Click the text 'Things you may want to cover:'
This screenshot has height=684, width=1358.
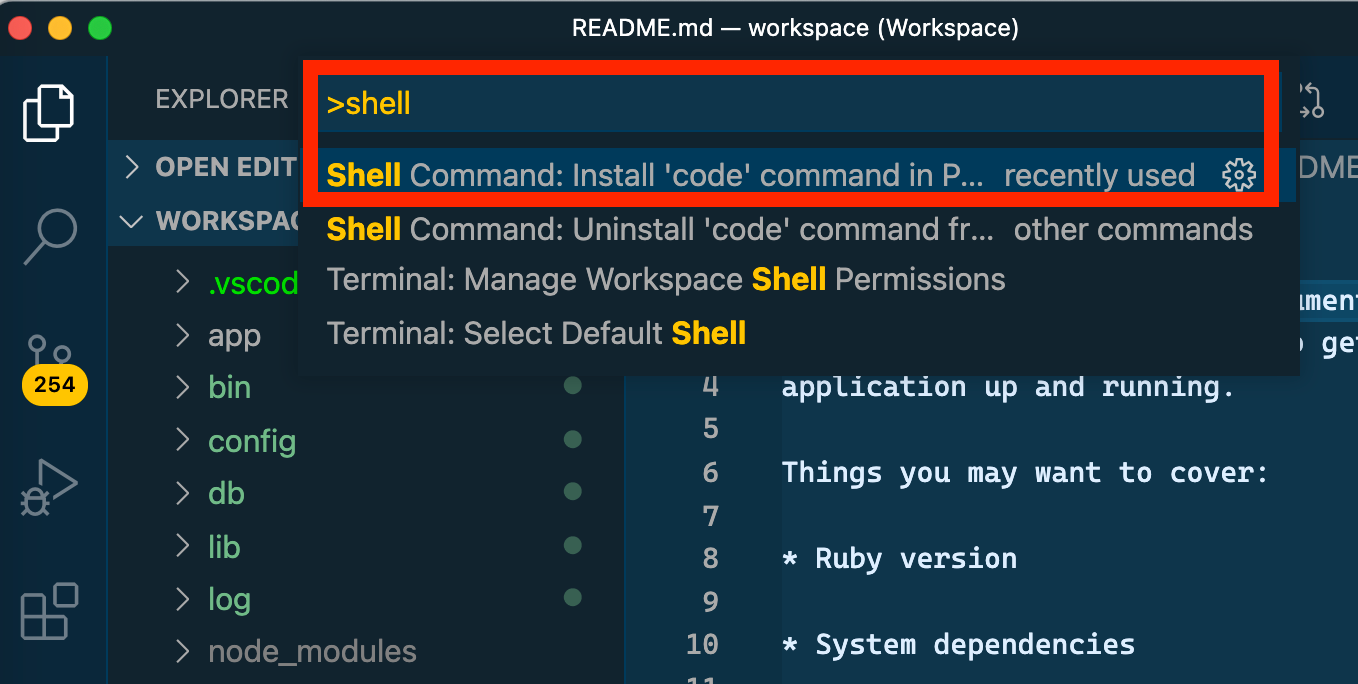coord(1025,472)
